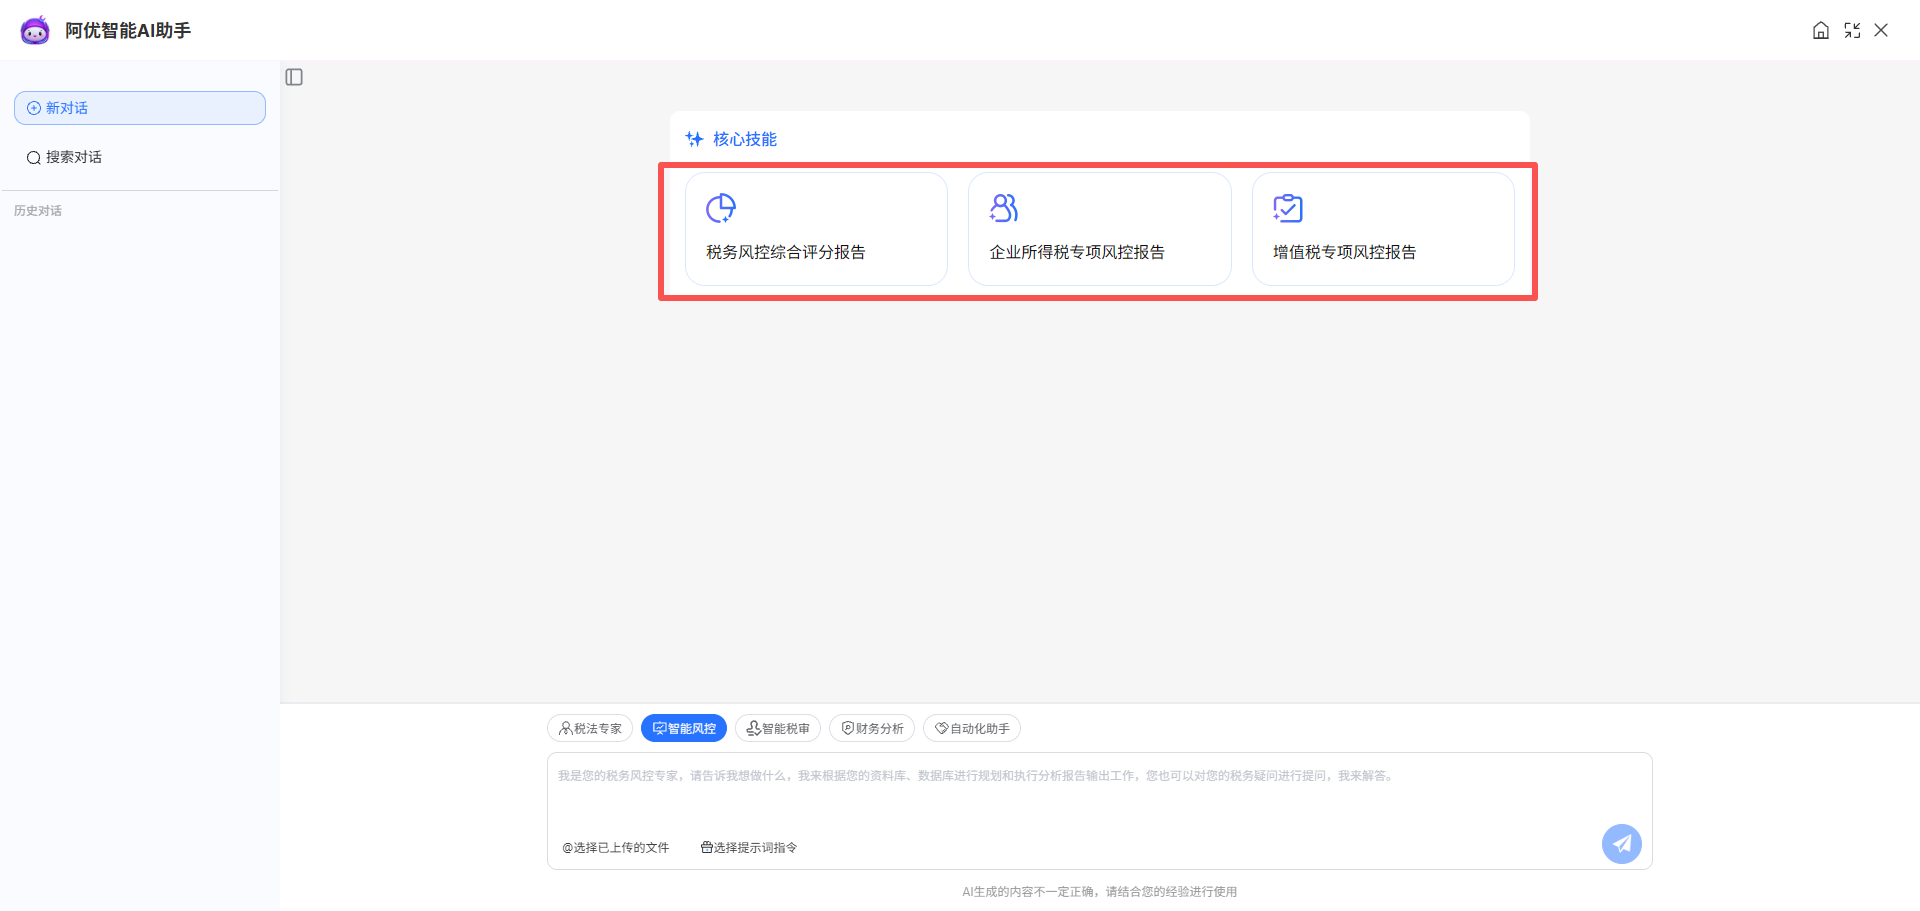Click the 阿优 purple mascot logo
Viewport: 1920px width, 911px height.
point(35,30)
